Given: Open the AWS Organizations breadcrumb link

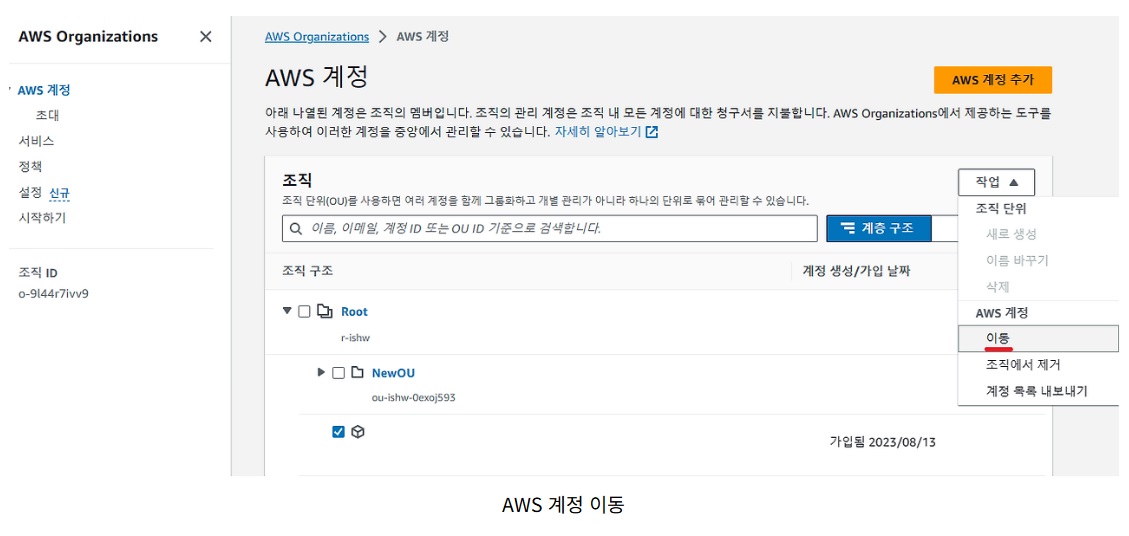Looking at the screenshot, I should pos(317,37).
